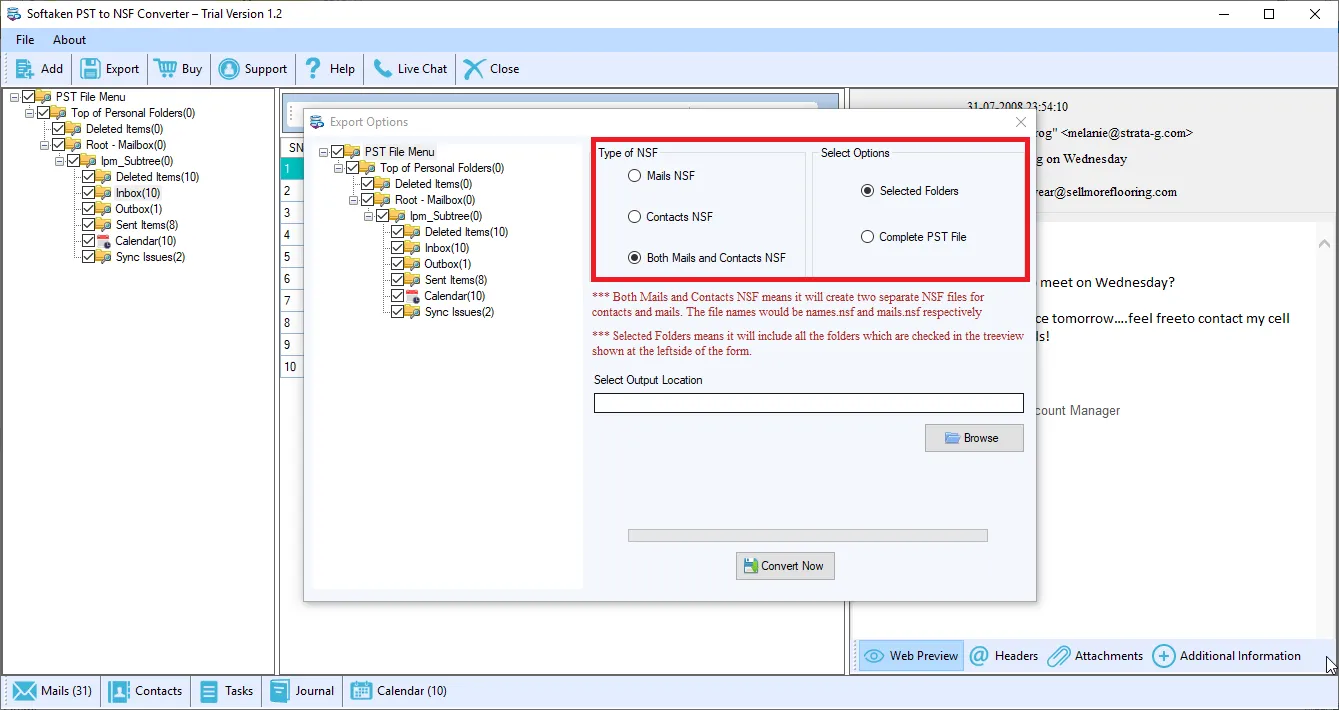
Task: Toggle Top of Personal Folders checkbox in dialog
Action: (353, 168)
